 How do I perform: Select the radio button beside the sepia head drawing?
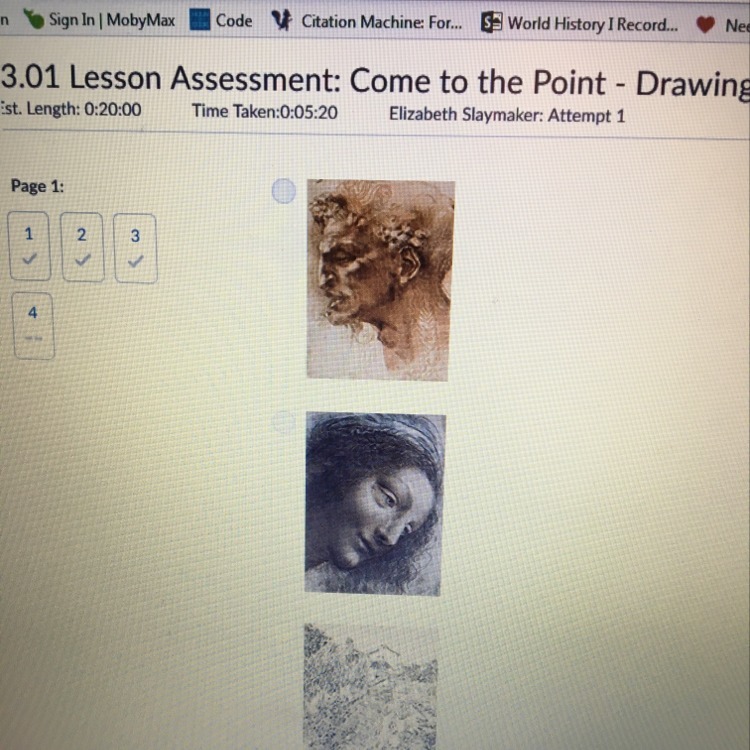[284, 191]
